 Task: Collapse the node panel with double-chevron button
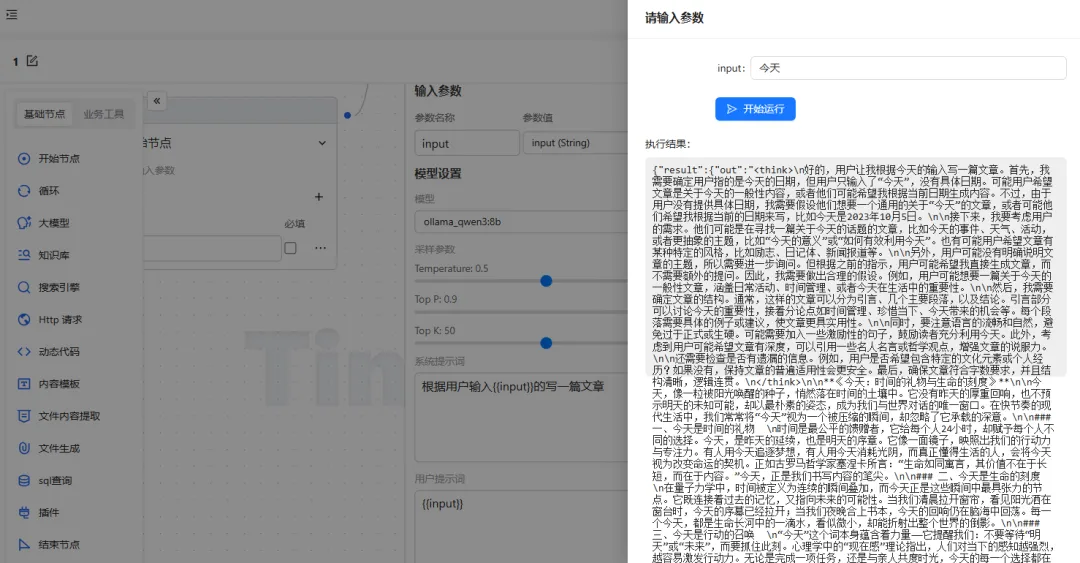[x=157, y=101]
